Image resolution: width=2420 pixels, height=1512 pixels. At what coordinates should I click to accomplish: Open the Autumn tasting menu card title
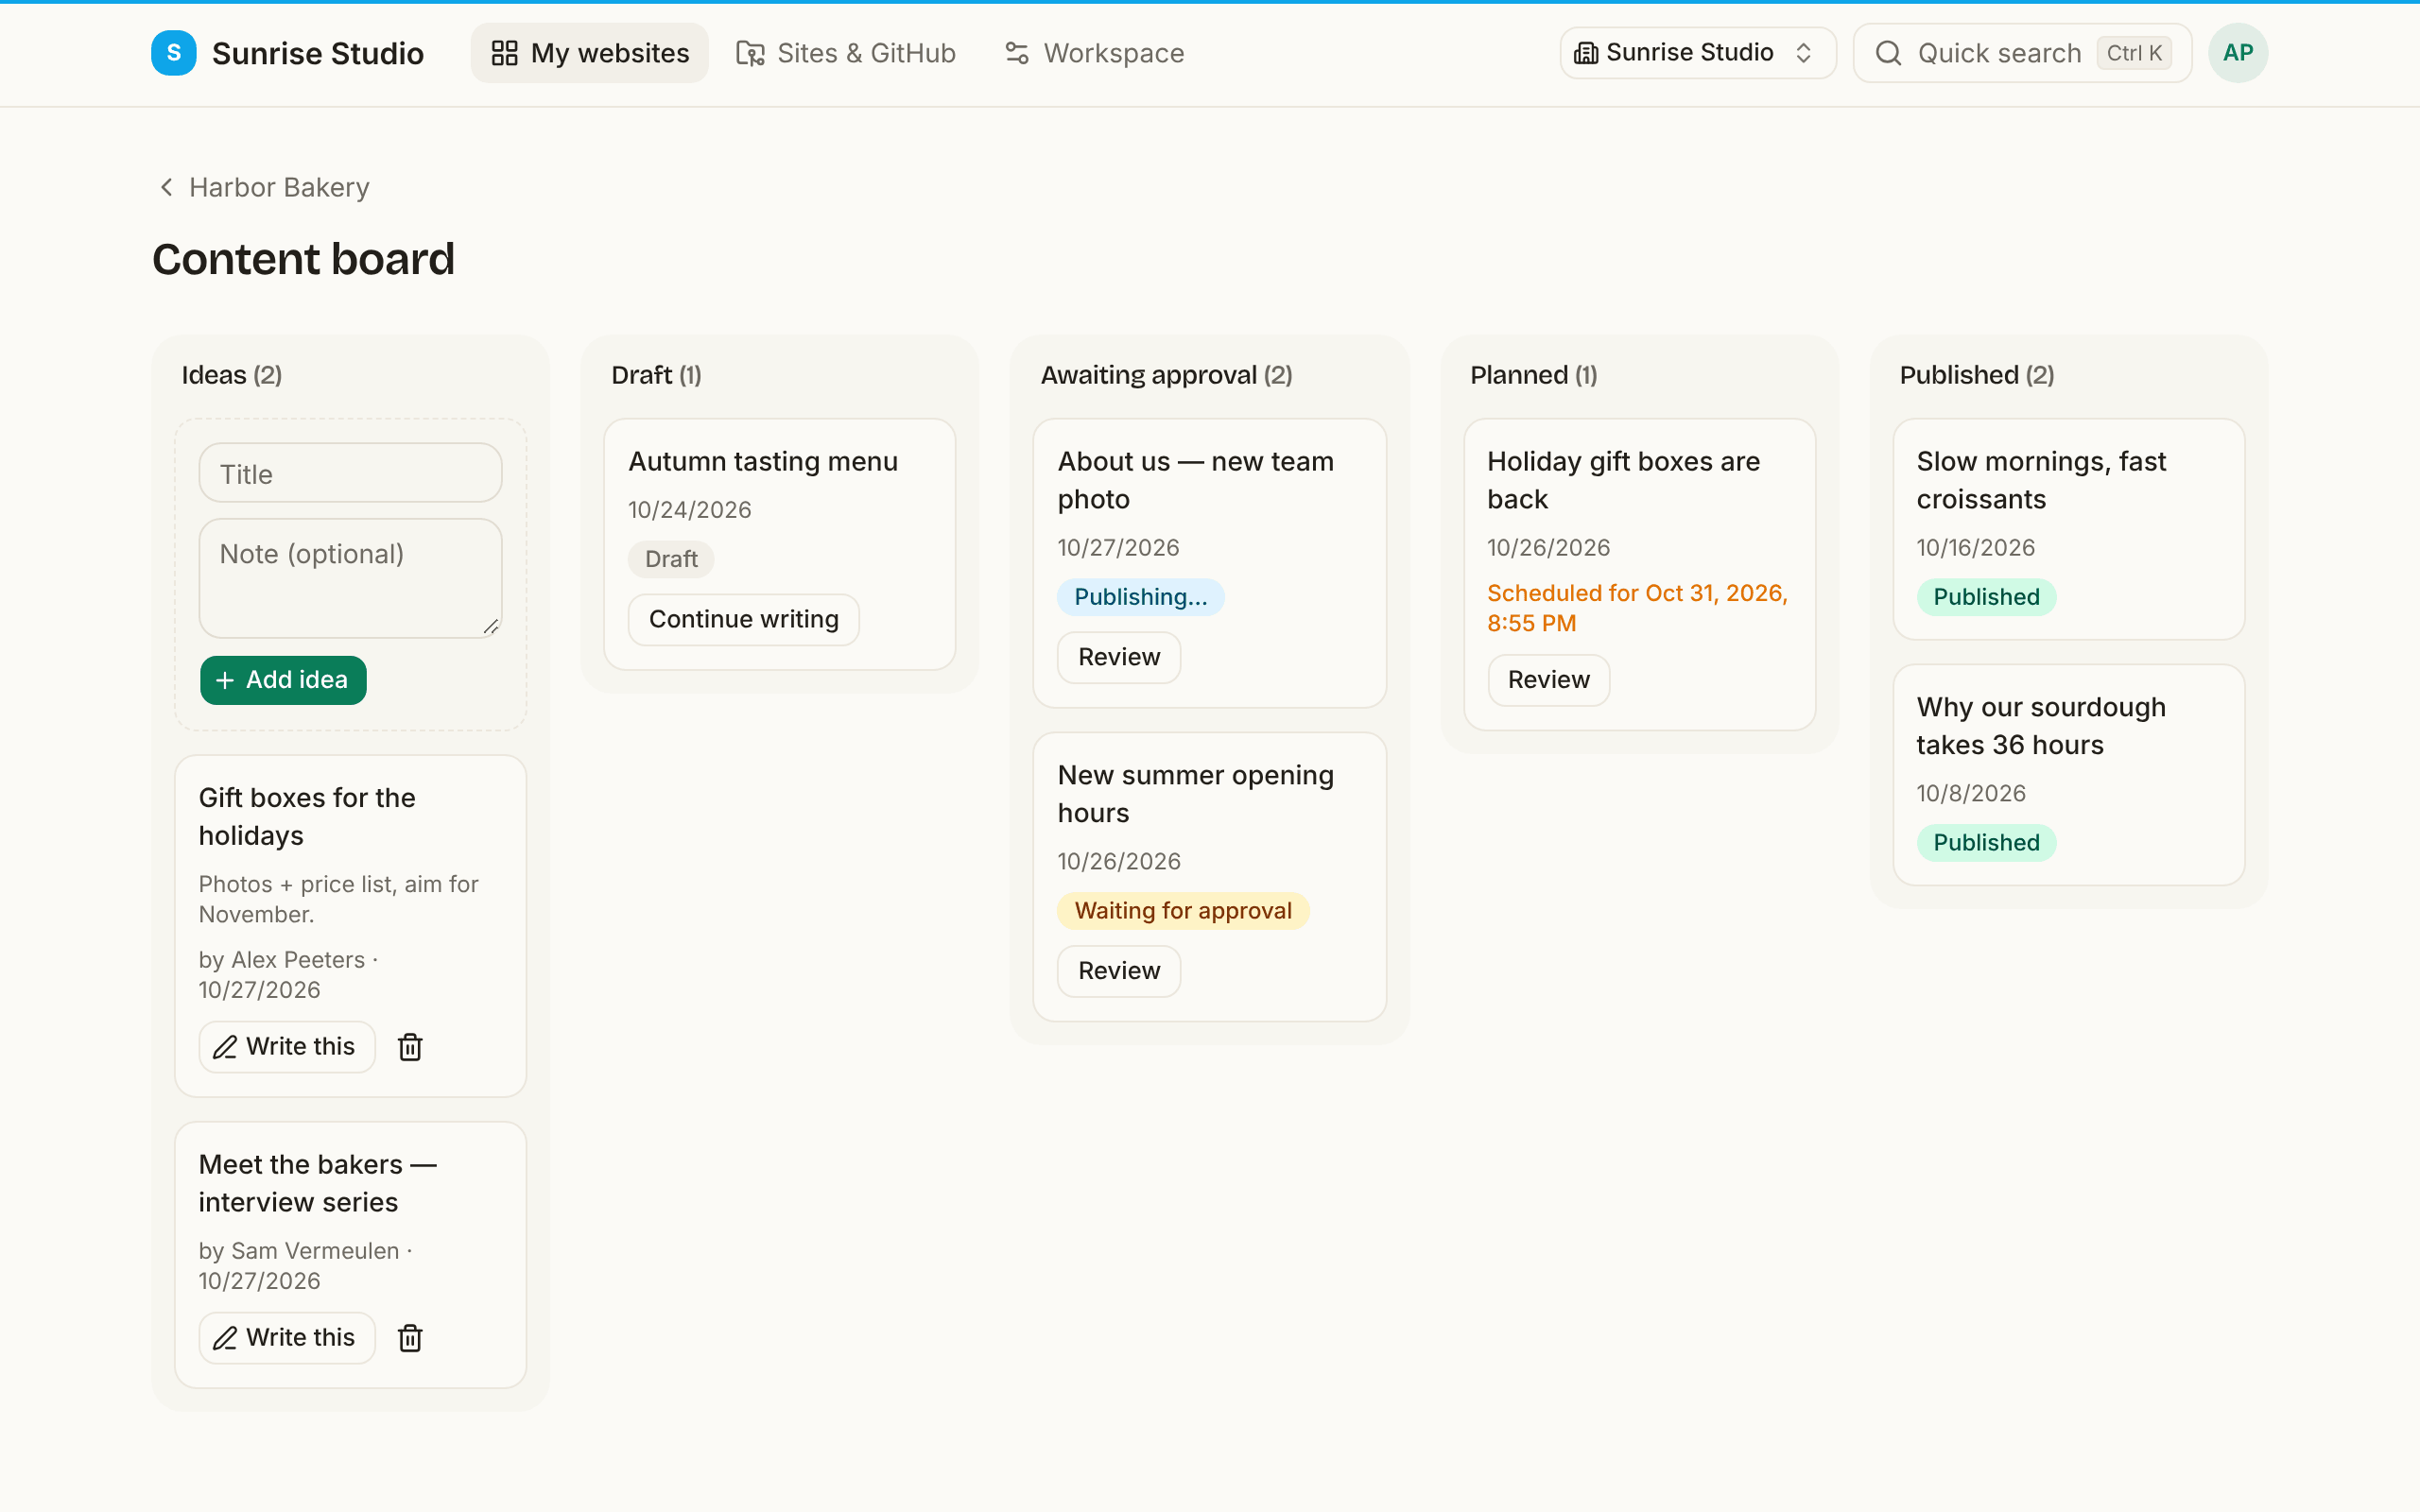tap(763, 461)
